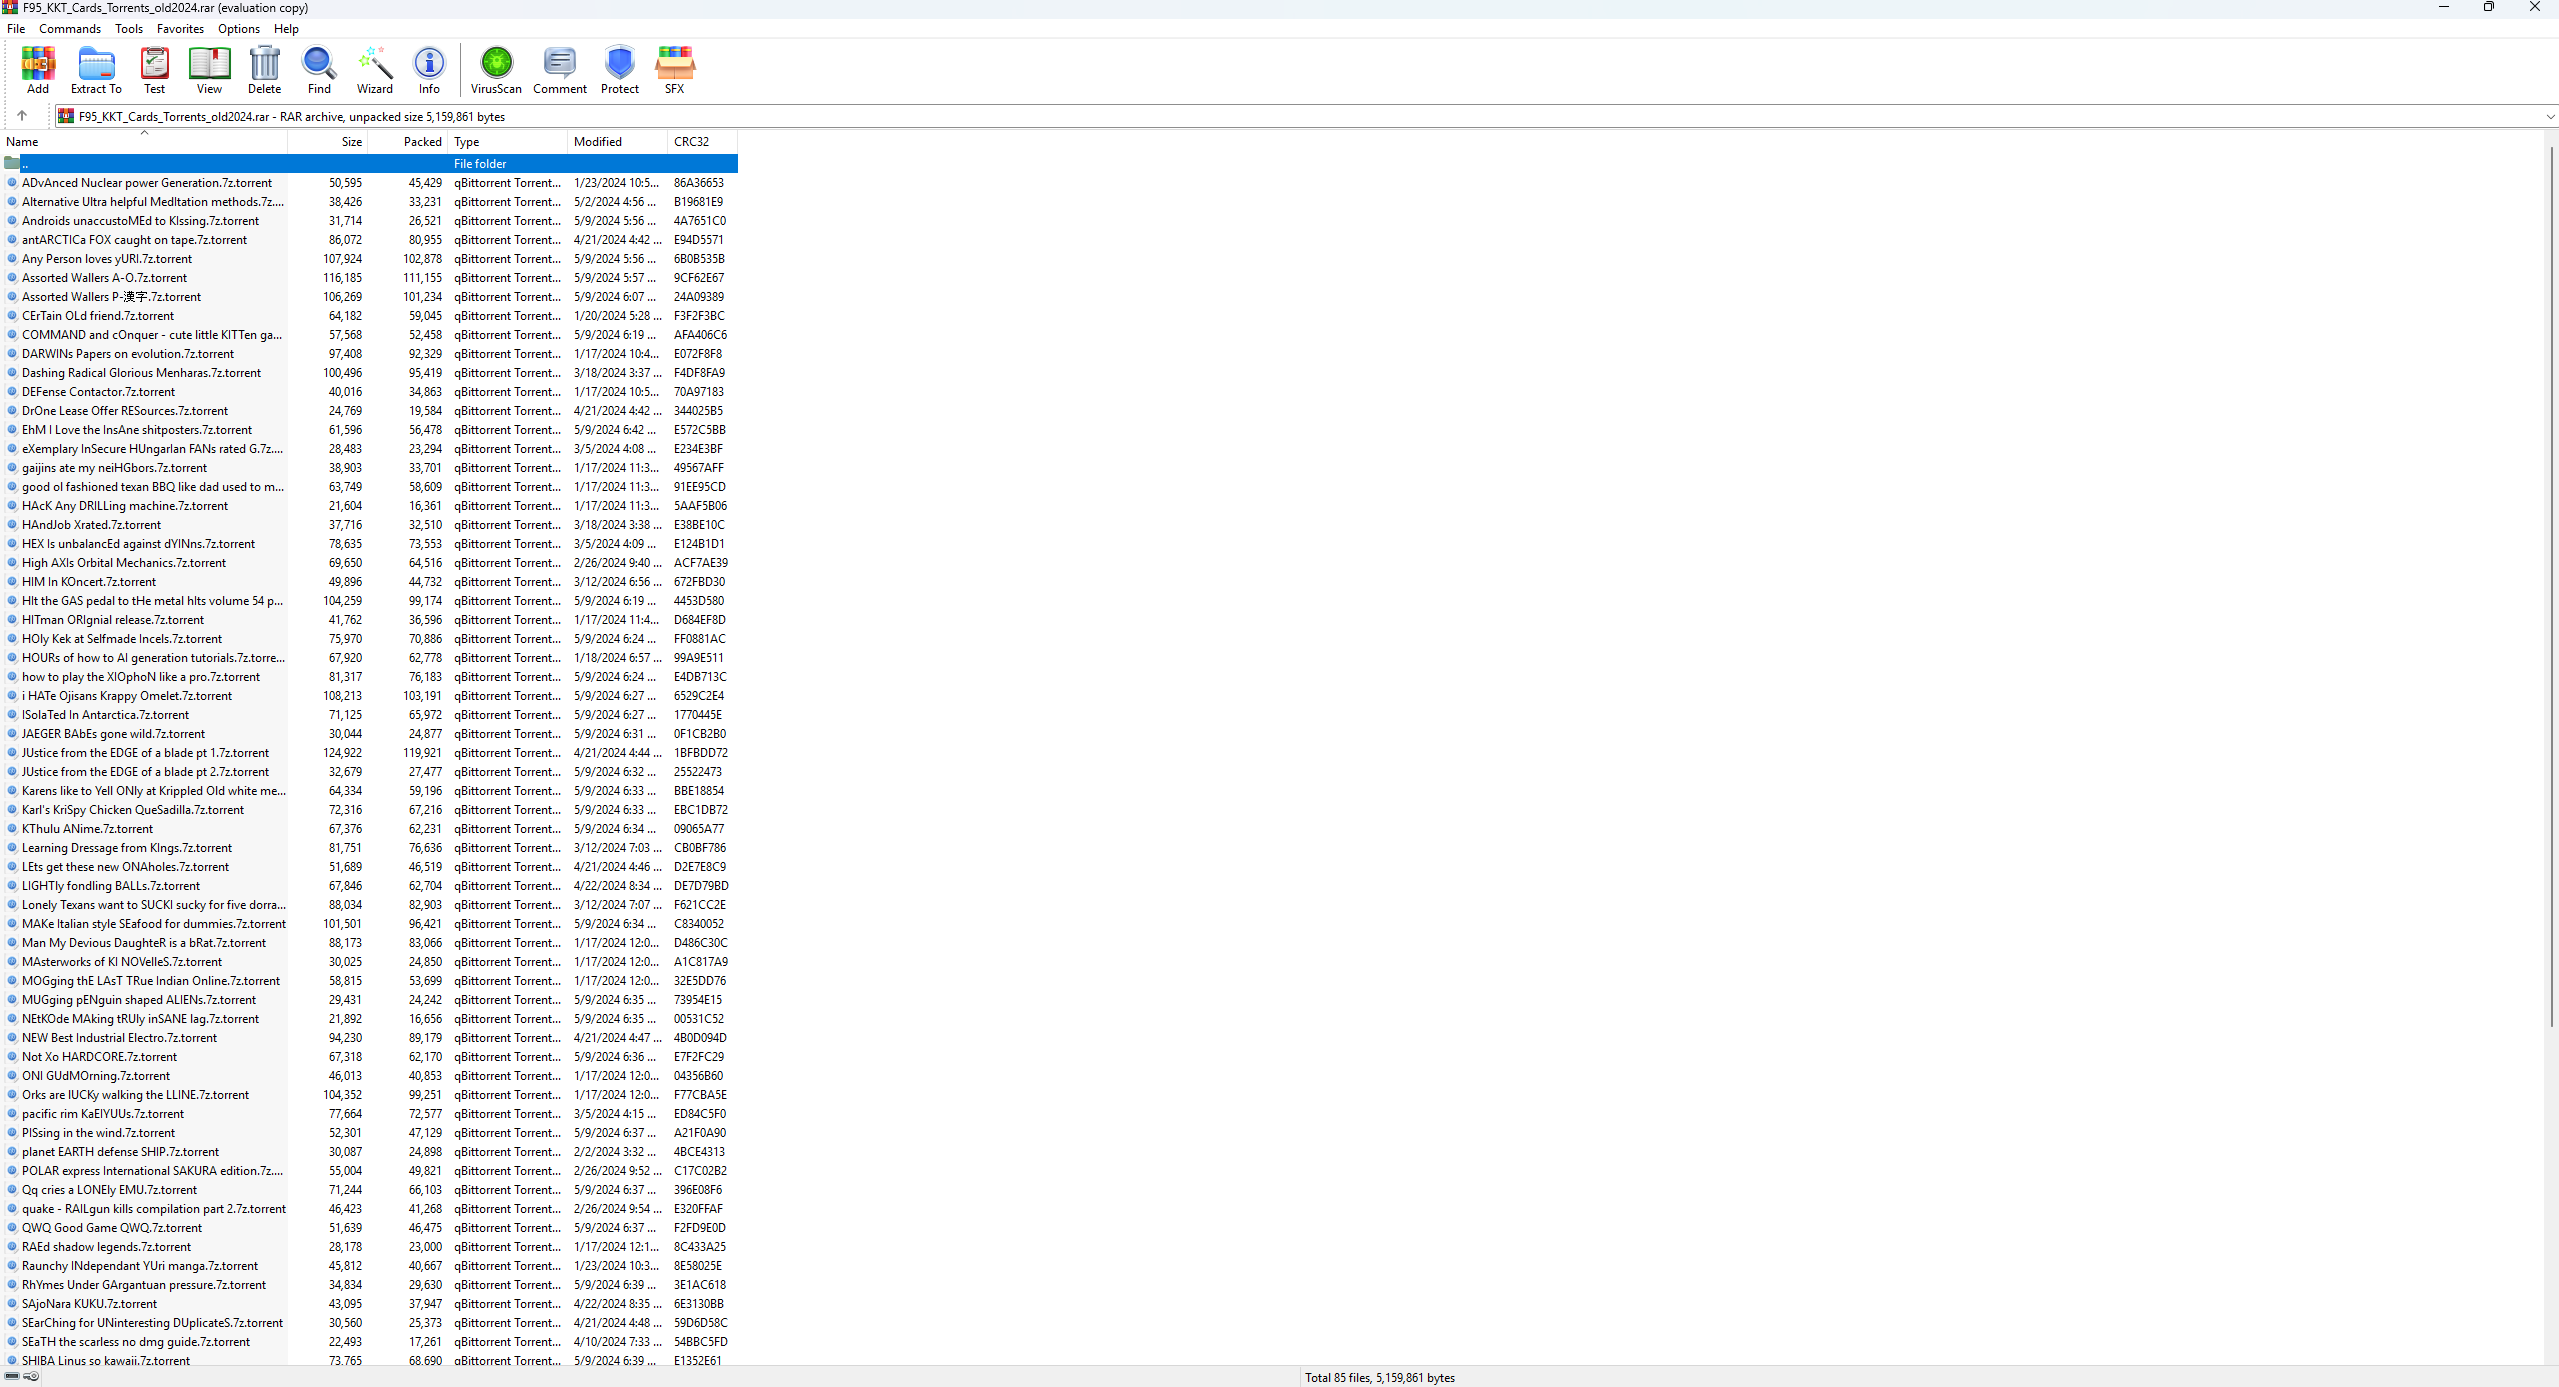2559x1387 pixels.
Task: Sort by the CRC32 column header
Action: click(x=703, y=142)
